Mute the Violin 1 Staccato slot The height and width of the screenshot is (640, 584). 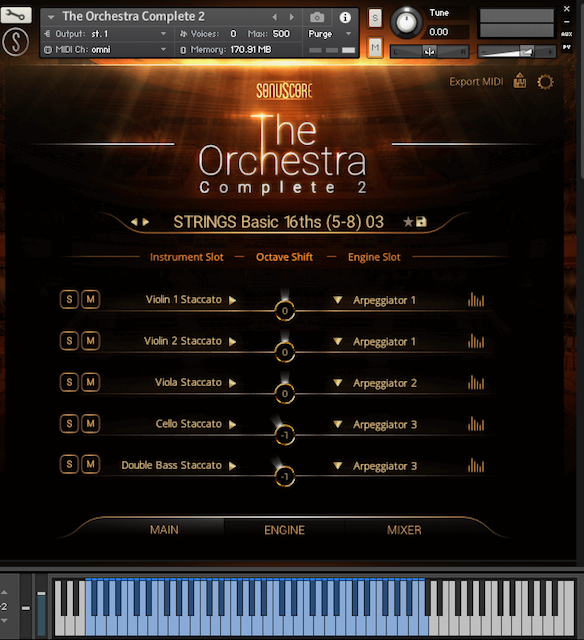click(91, 299)
